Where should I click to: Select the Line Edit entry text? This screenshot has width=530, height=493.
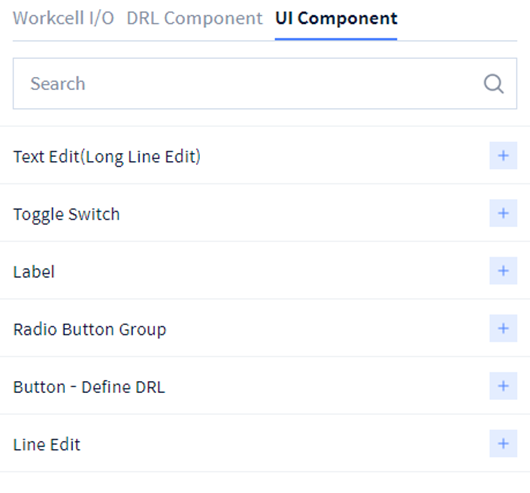coord(47,444)
